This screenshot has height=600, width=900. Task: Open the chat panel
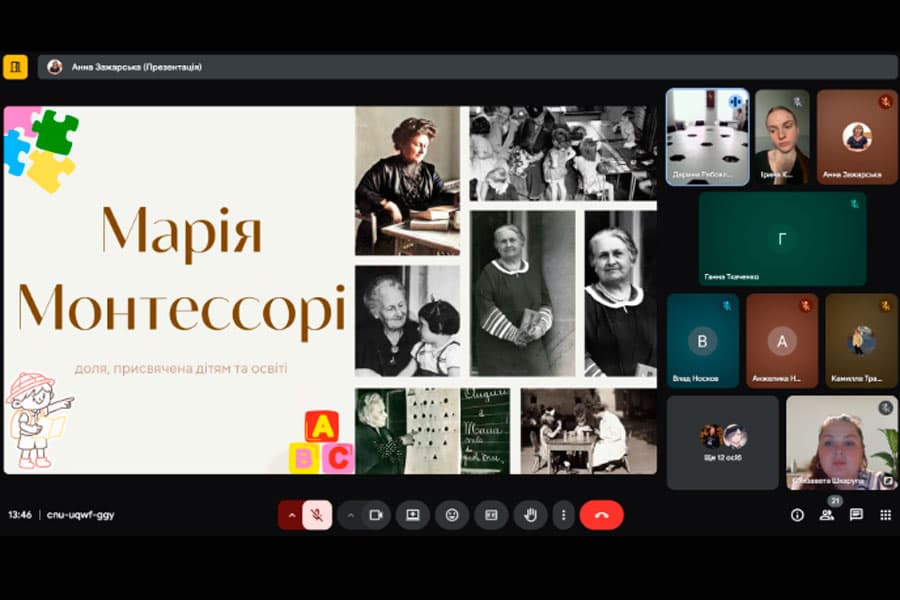[x=856, y=515]
